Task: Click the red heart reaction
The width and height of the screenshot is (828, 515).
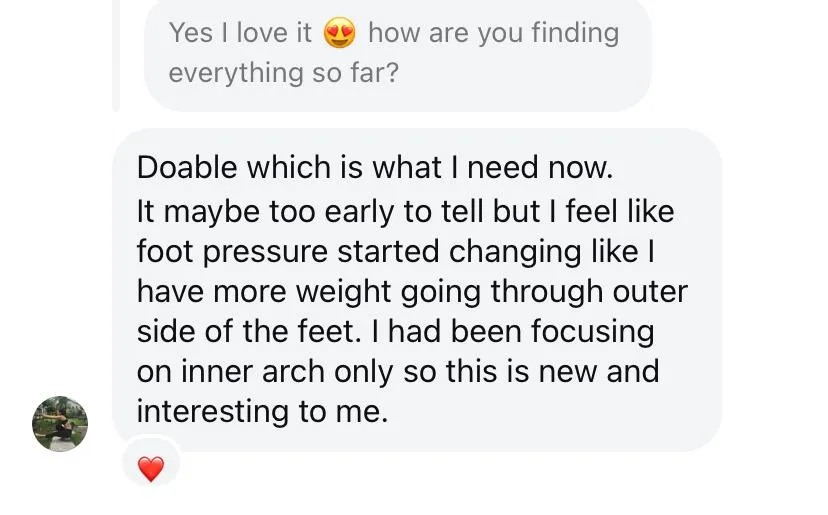Action: click(x=150, y=468)
